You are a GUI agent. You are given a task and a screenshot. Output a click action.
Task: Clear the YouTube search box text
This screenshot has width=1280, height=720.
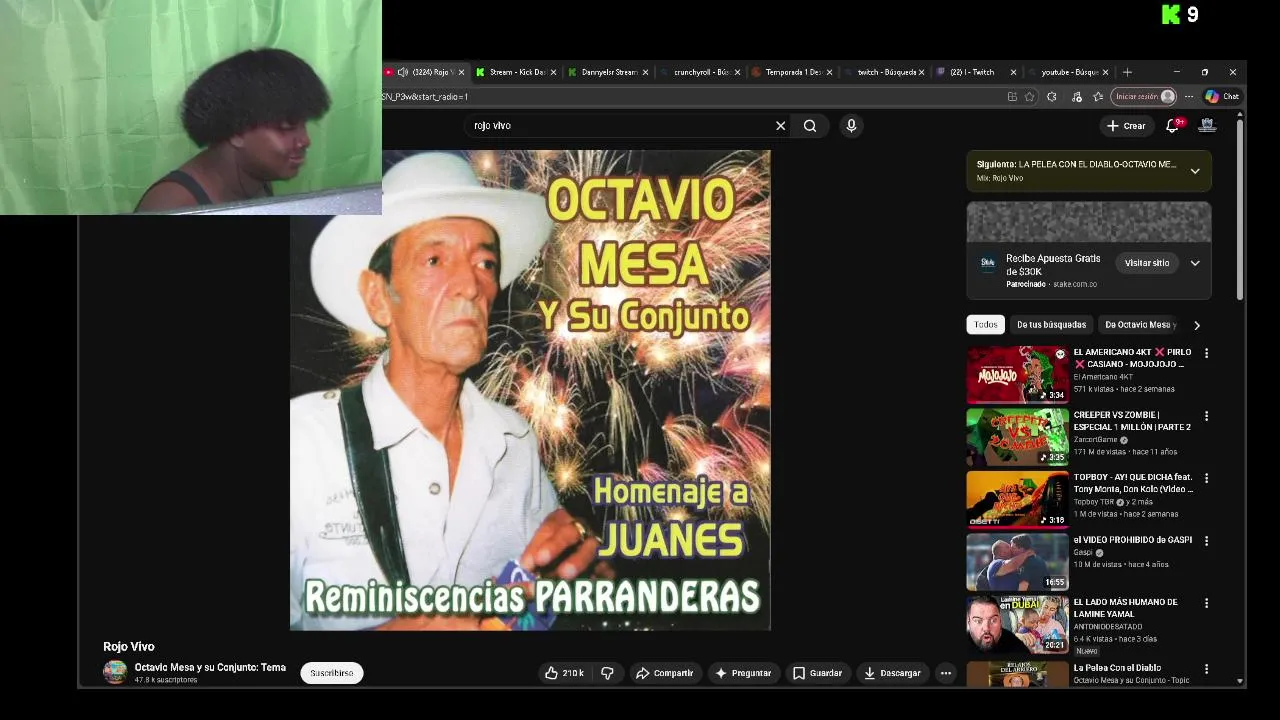(780, 126)
